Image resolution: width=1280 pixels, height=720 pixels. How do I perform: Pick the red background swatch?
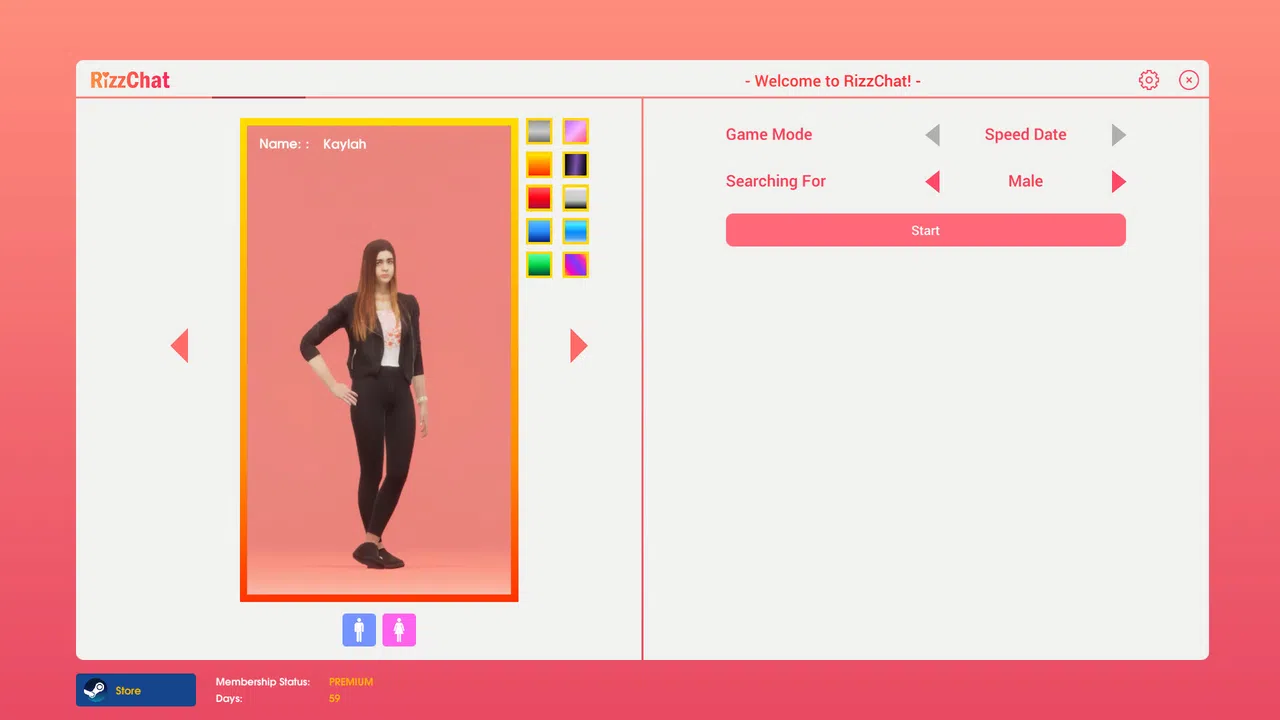(x=539, y=198)
